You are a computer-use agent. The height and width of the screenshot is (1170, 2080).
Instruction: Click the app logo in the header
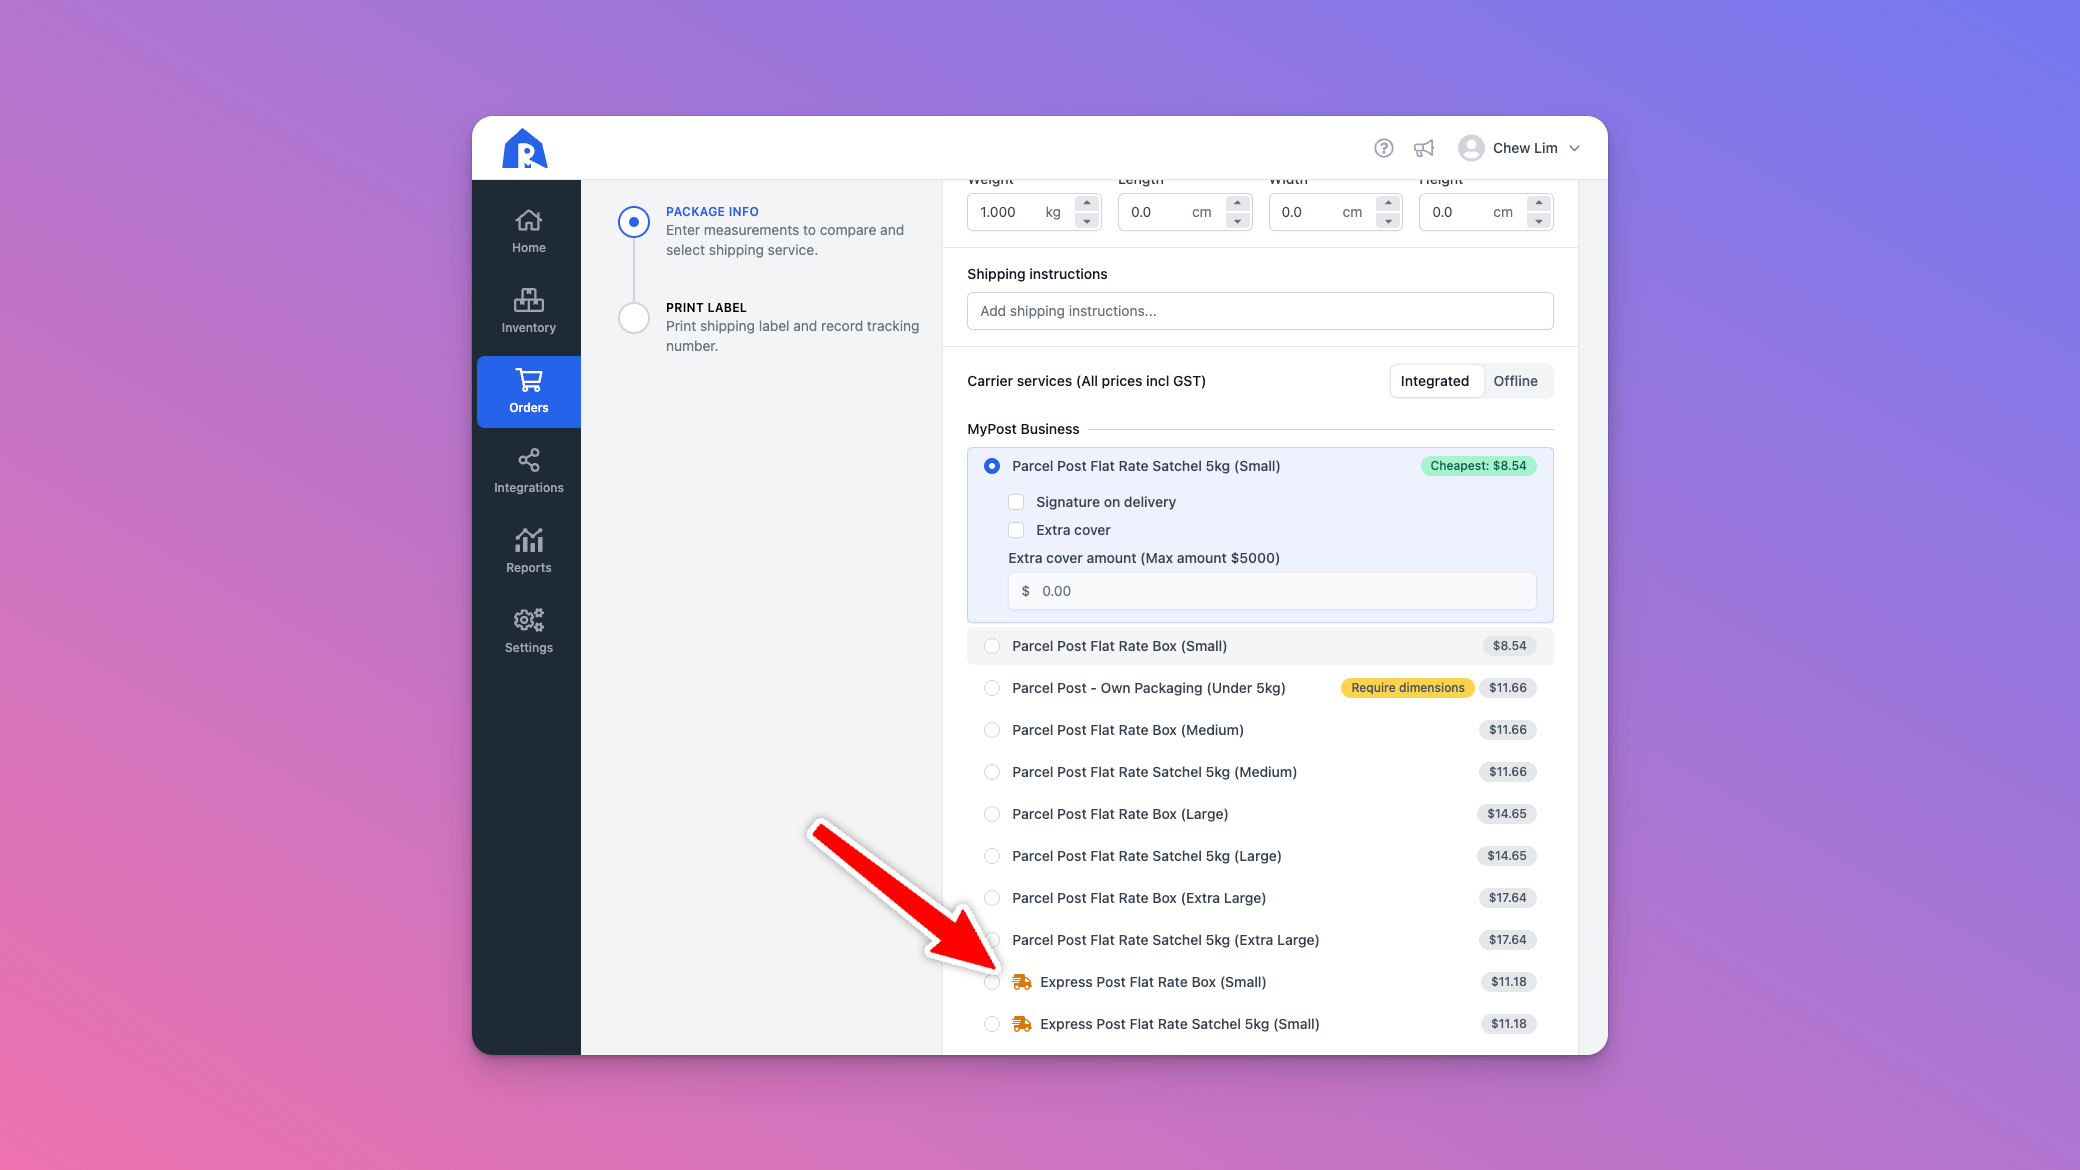(x=524, y=149)
